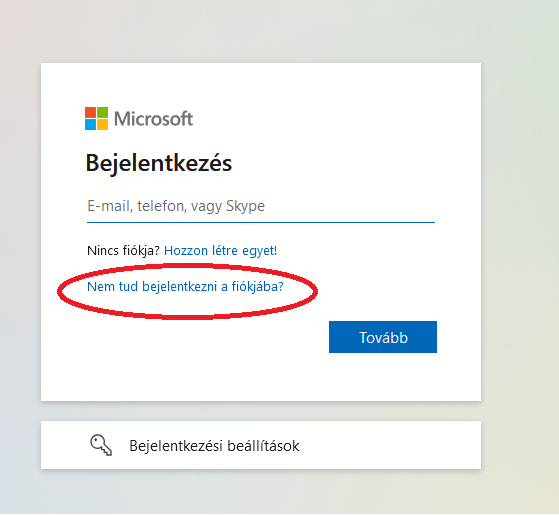This screenshot has width=559, height=515.
Task: Click the red ellipse annotation outline
Action: coord(188,265)
